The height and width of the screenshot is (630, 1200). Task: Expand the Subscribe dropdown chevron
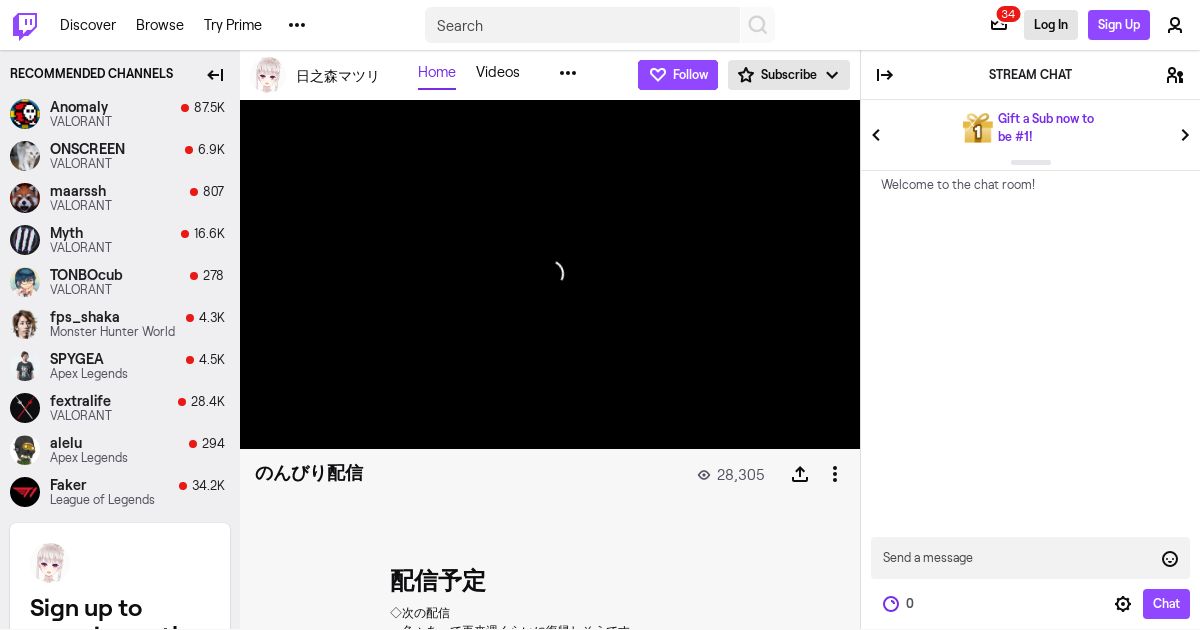point(832,75)
